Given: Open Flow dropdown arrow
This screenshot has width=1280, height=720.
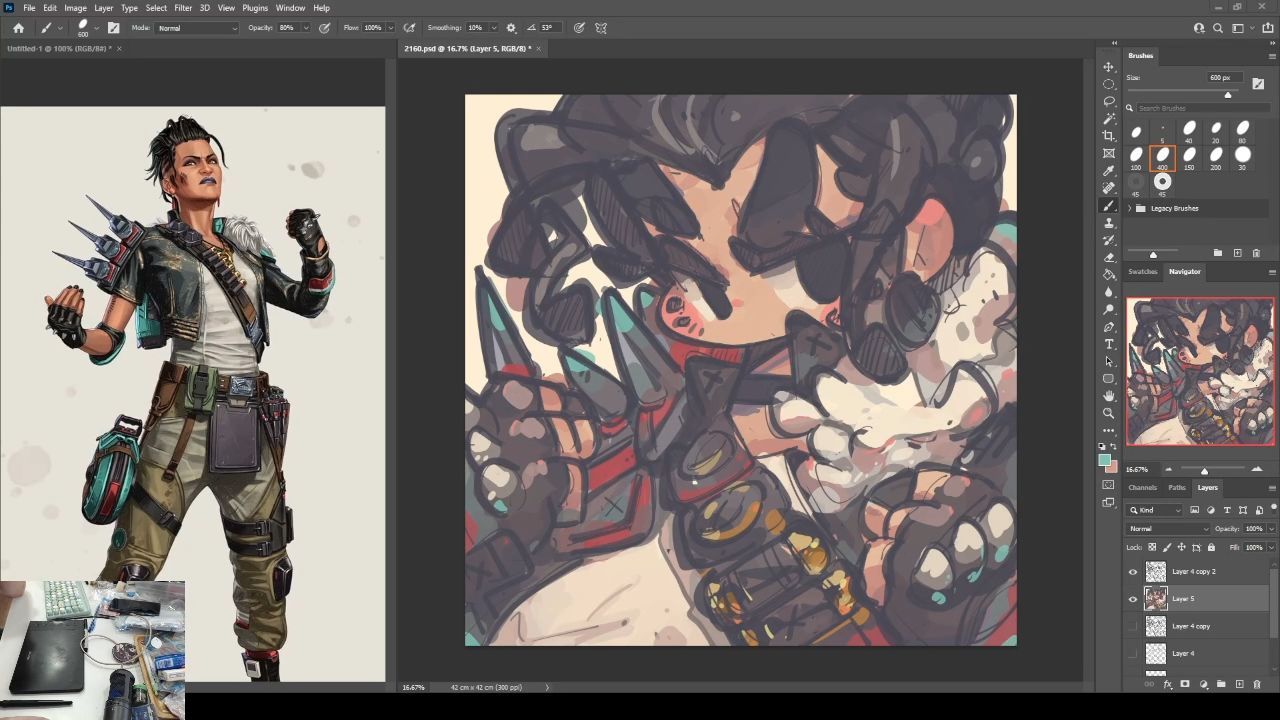Looking at the screenshot, I should click(x=390, y=28).
